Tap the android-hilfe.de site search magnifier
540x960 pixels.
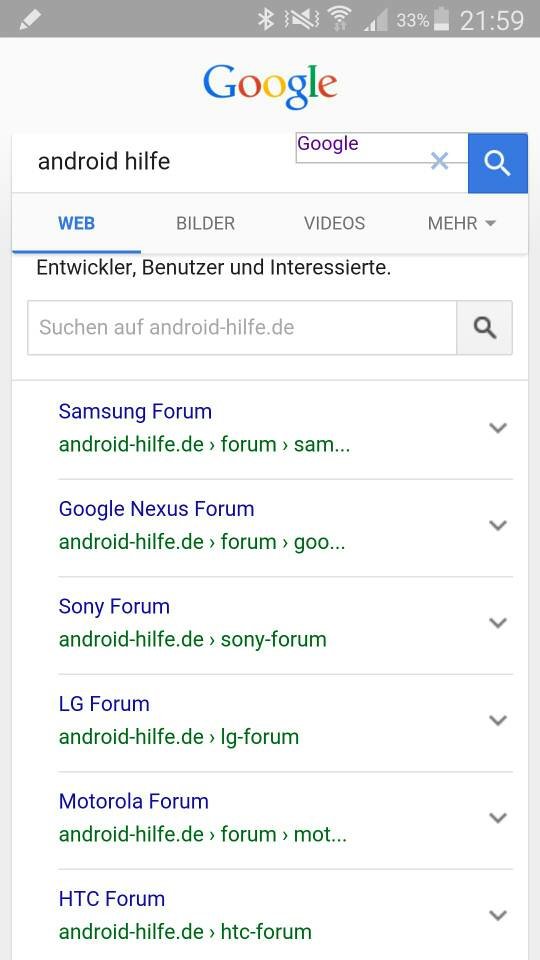(x=484, y=328)
